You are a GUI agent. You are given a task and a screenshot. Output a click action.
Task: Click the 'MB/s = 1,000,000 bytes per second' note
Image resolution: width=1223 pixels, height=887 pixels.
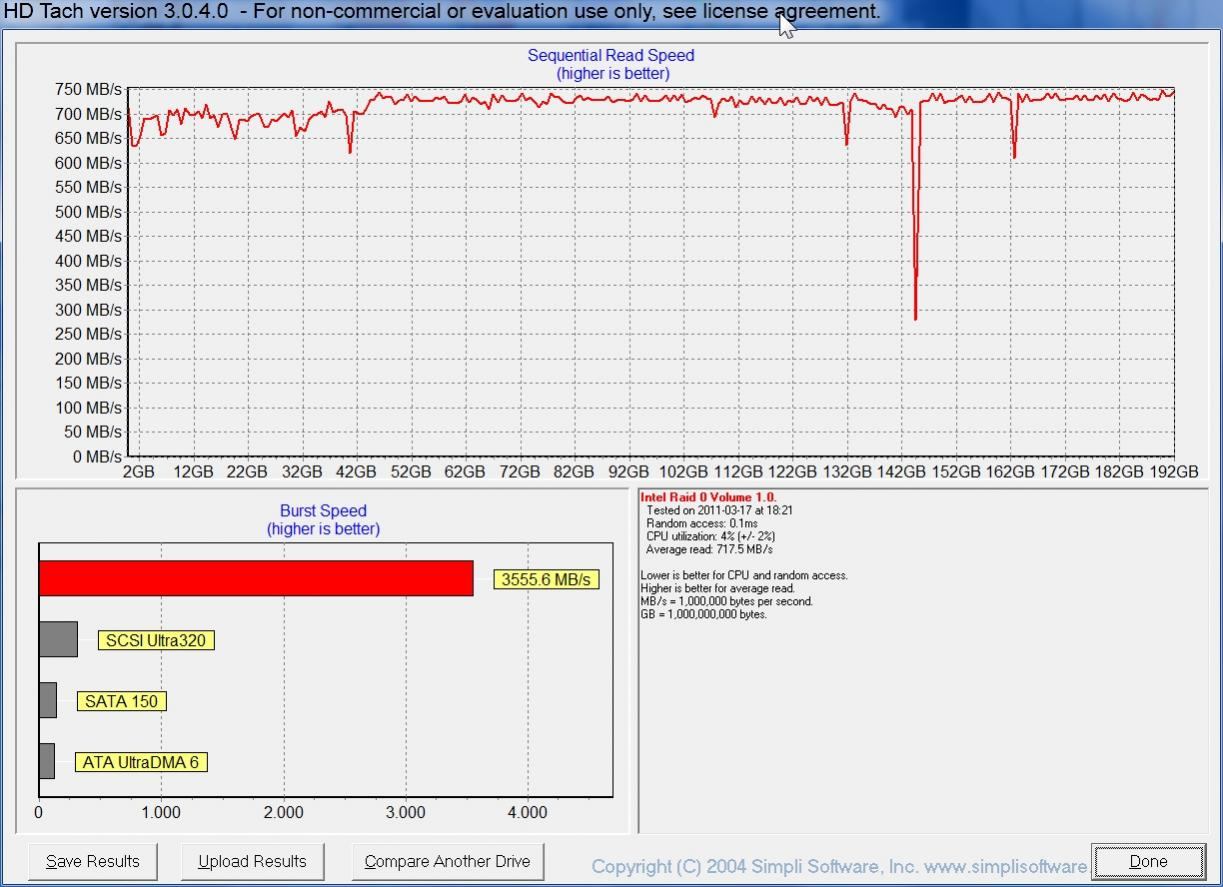coord(726,601)
